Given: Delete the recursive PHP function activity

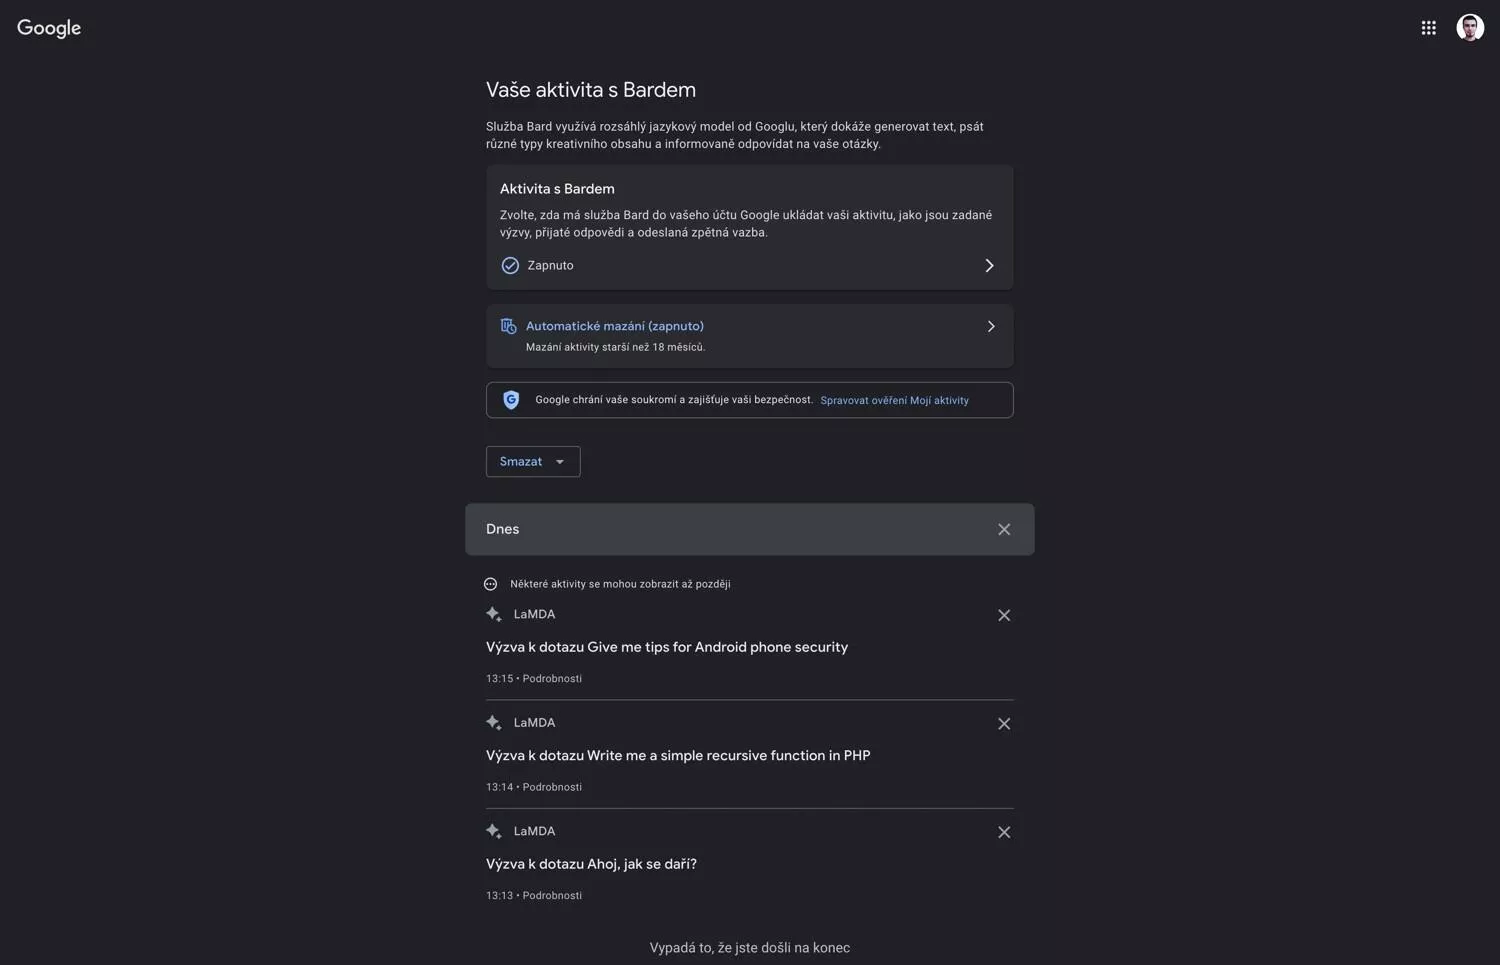Looking at the screenshot, I should pos(1003,724).
